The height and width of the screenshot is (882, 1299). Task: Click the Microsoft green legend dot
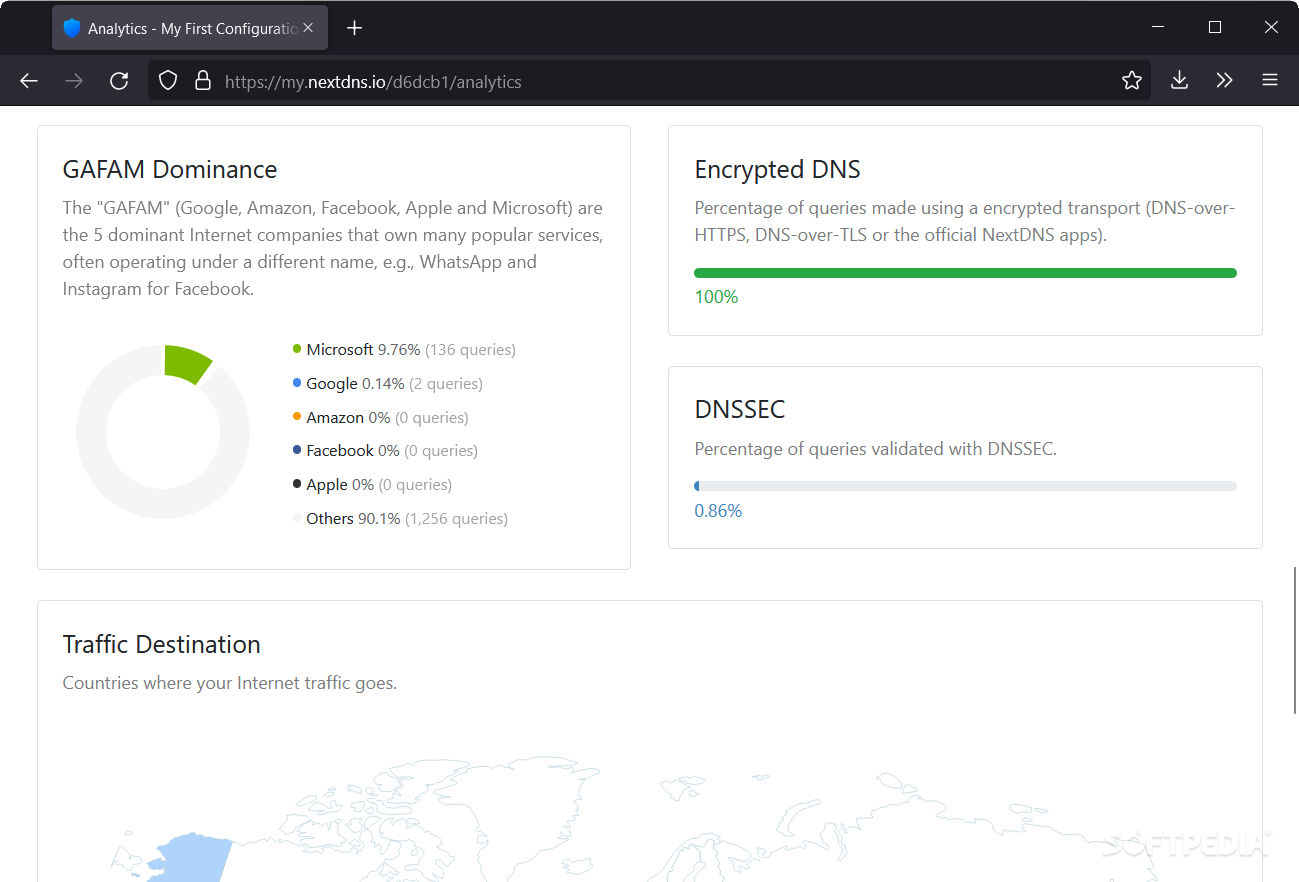coord(297,349)
